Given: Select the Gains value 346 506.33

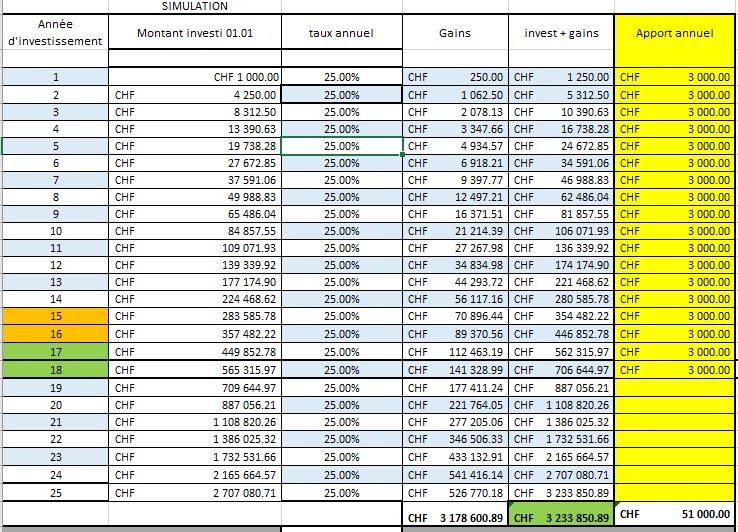Looking at the screenshot, I should [x=455, y=439].
